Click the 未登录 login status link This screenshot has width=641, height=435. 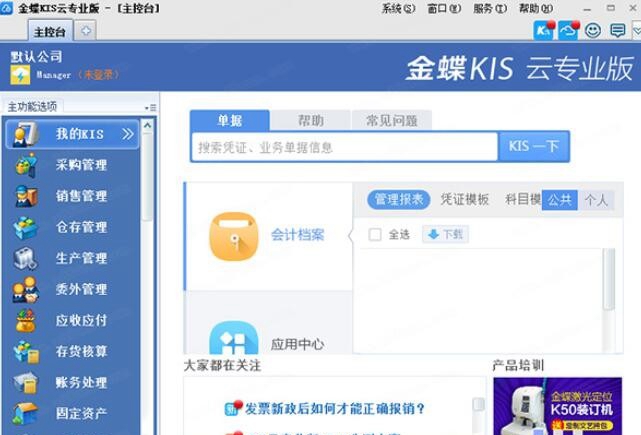click(x=99, y=75)
